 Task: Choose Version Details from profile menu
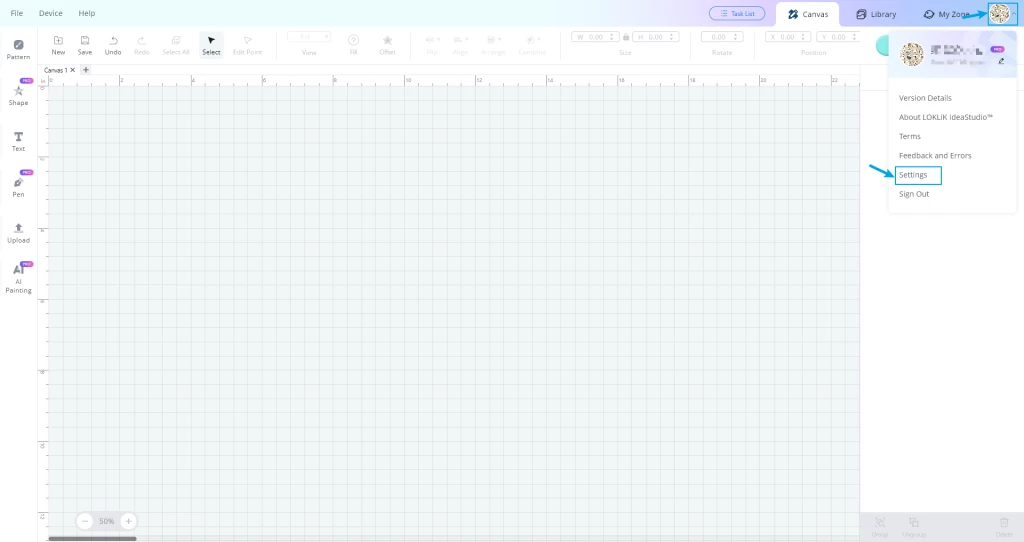click(925, 98)
